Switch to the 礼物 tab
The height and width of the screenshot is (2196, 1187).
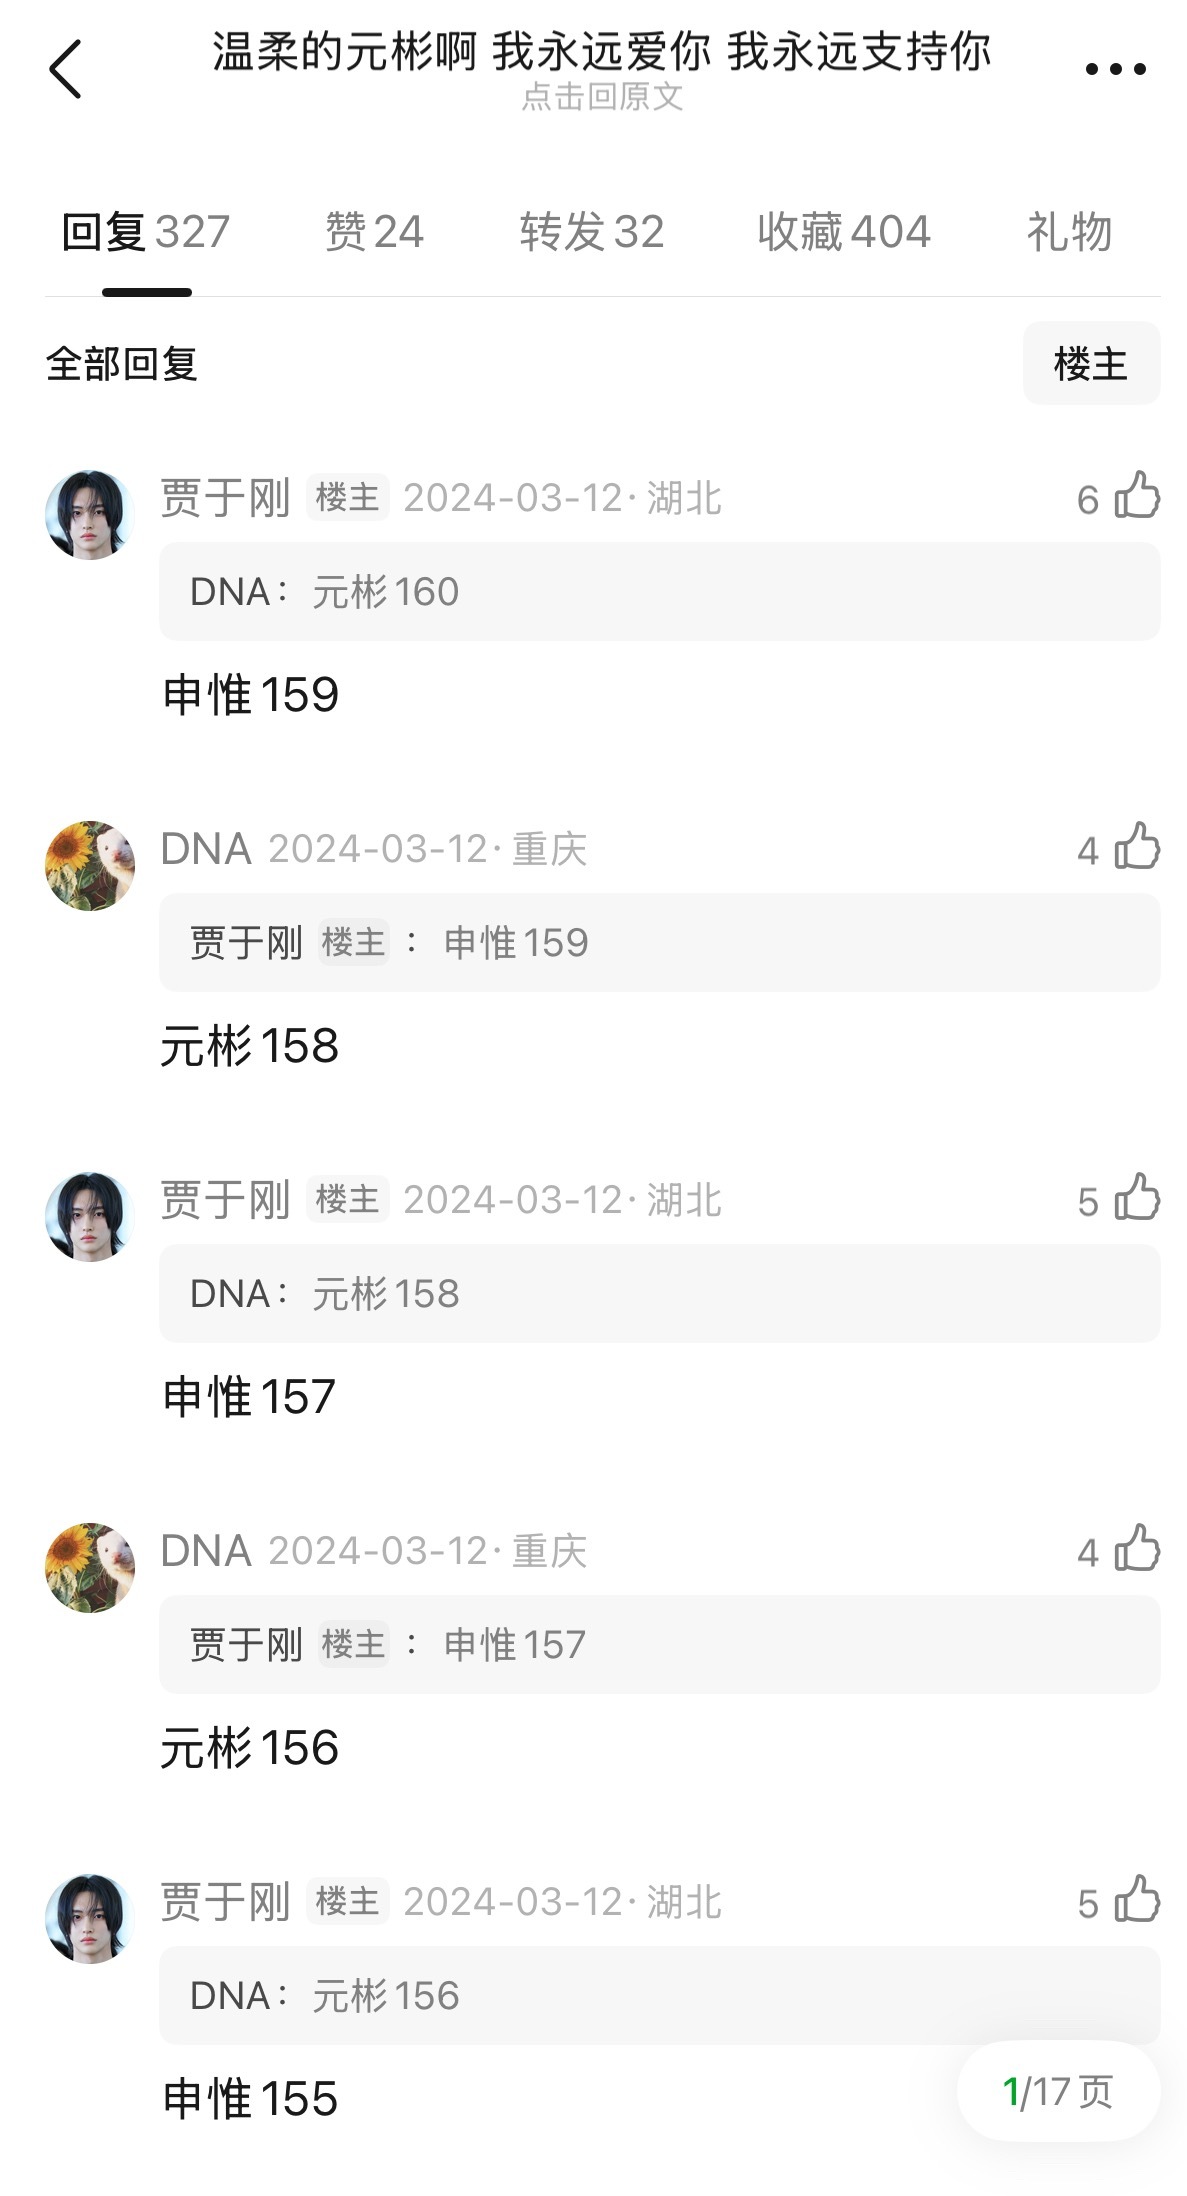pos(1069,232)
